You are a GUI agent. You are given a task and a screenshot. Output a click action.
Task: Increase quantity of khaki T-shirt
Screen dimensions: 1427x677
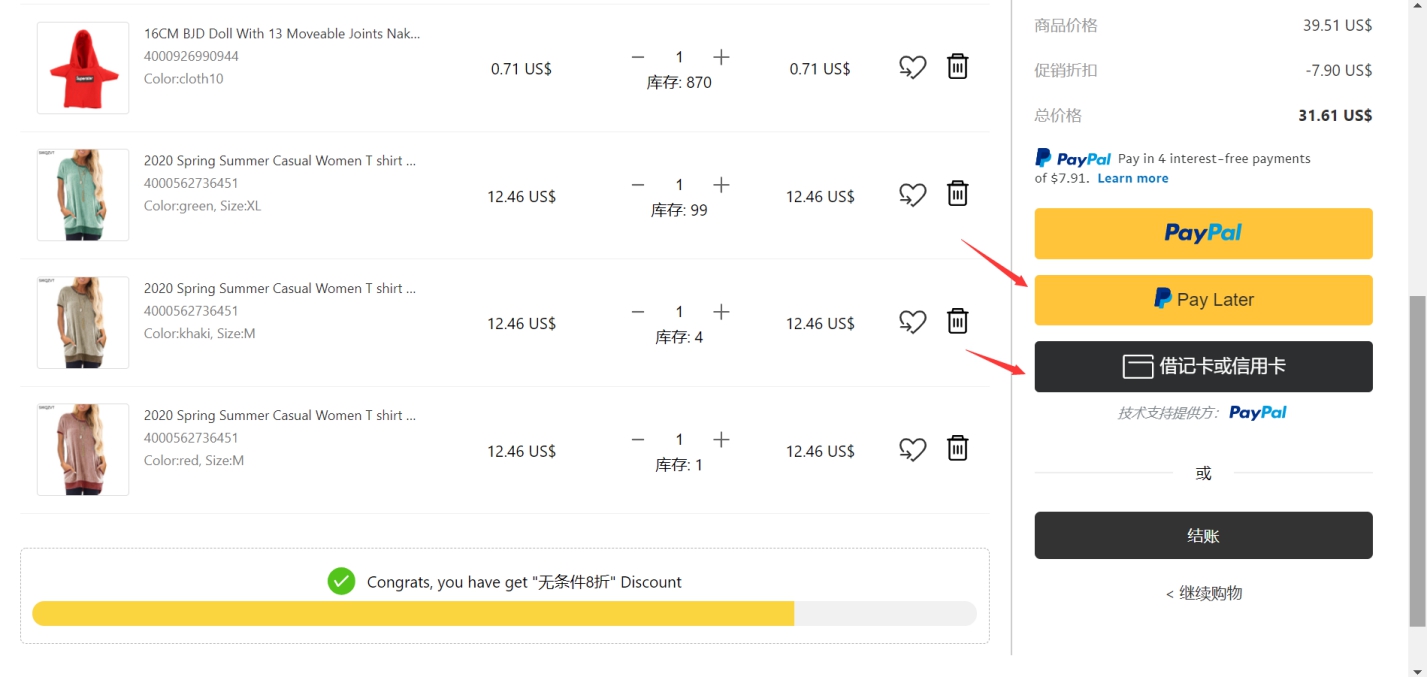pos(721,312)
